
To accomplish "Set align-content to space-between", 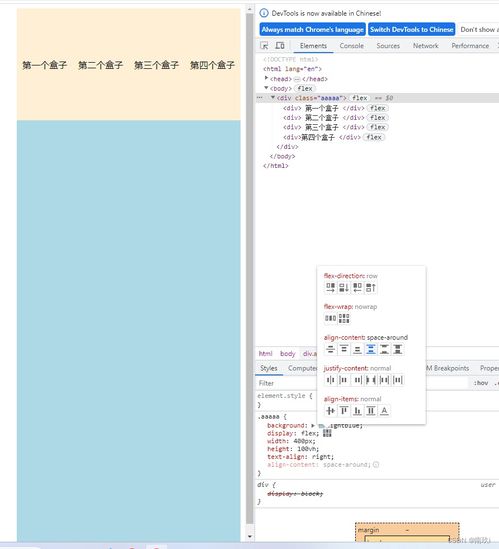I will coord(384,349).
